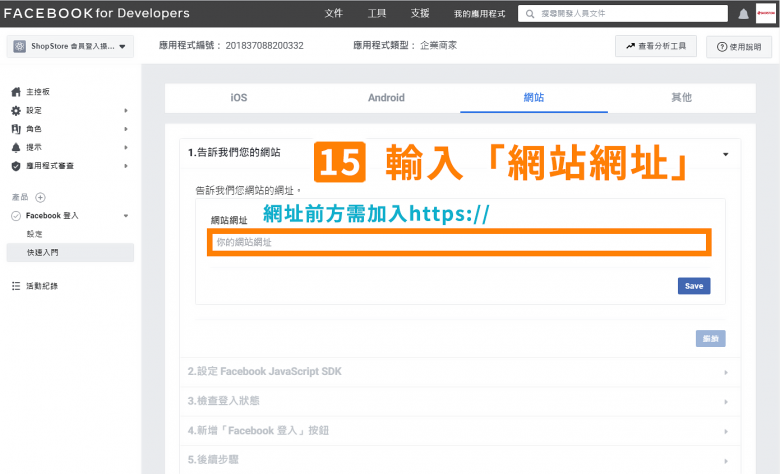Viewport: 780px width, 474px height.
Task: Open 設定 under Facebook 登入
Action: [34, 234]
